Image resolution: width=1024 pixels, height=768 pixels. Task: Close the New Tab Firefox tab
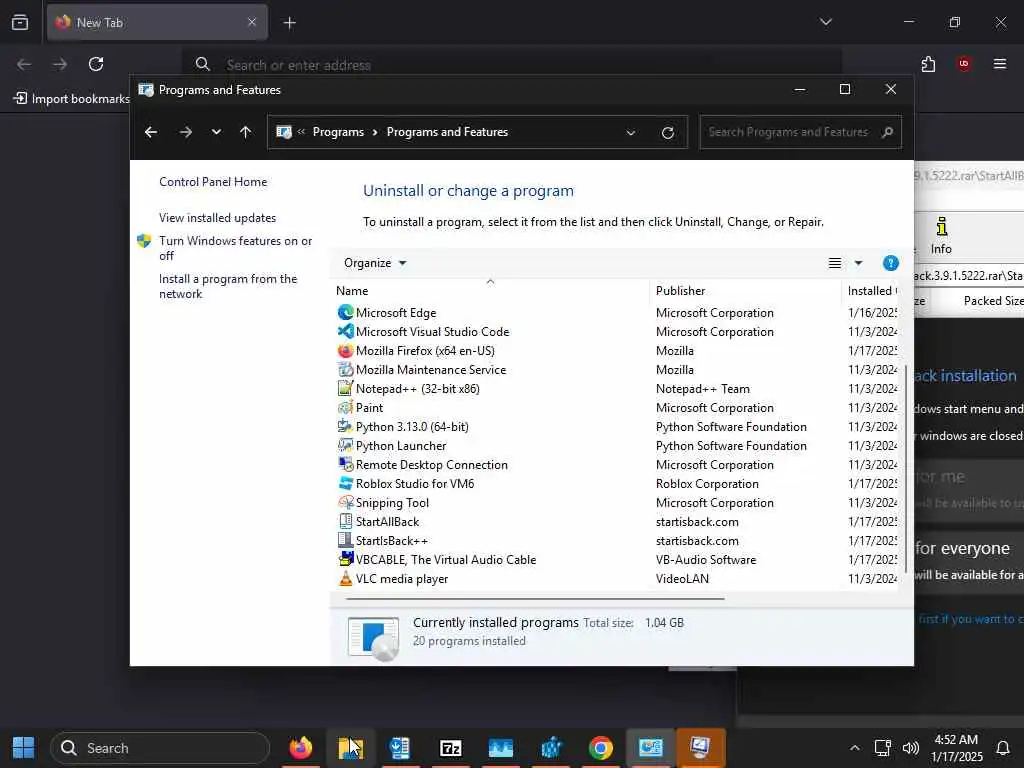[x=252, y=22]
